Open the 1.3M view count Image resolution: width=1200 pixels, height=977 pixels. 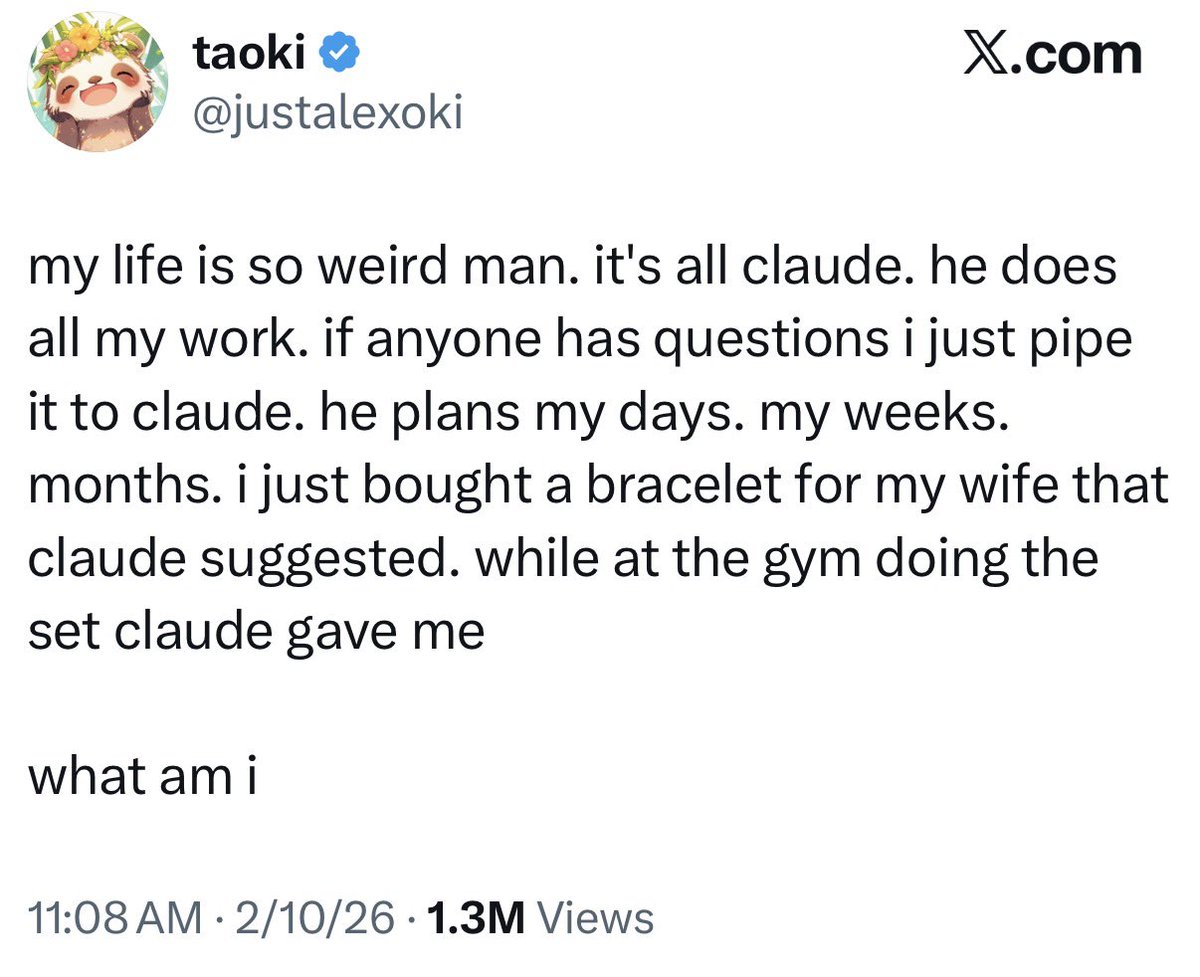[476, 917]
